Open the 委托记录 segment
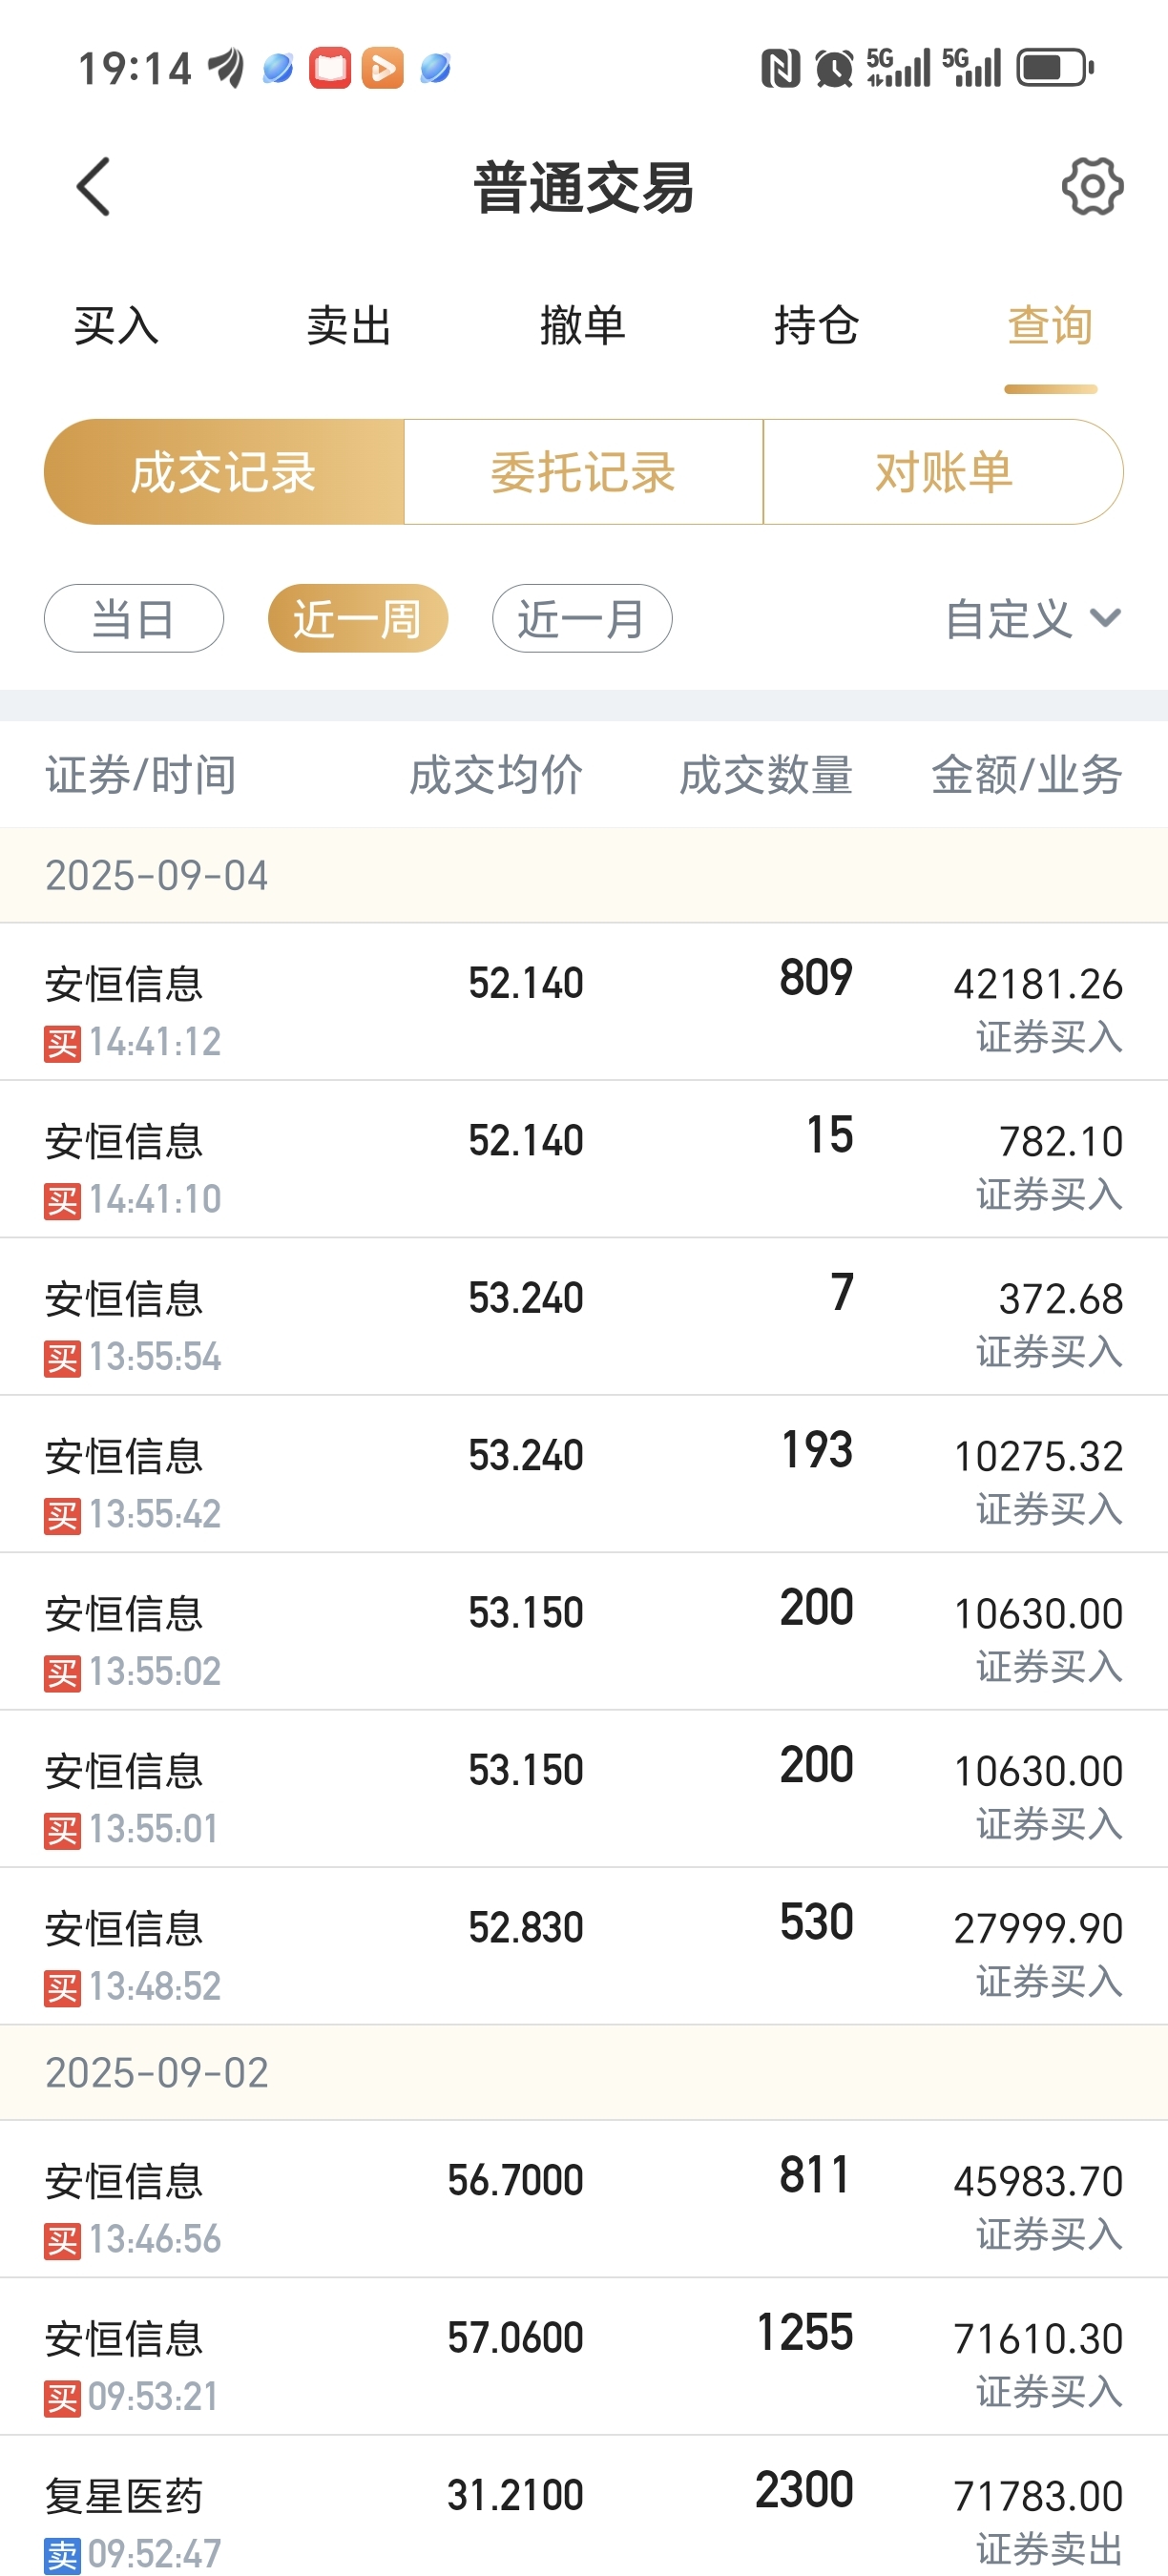 click(584, 472)
